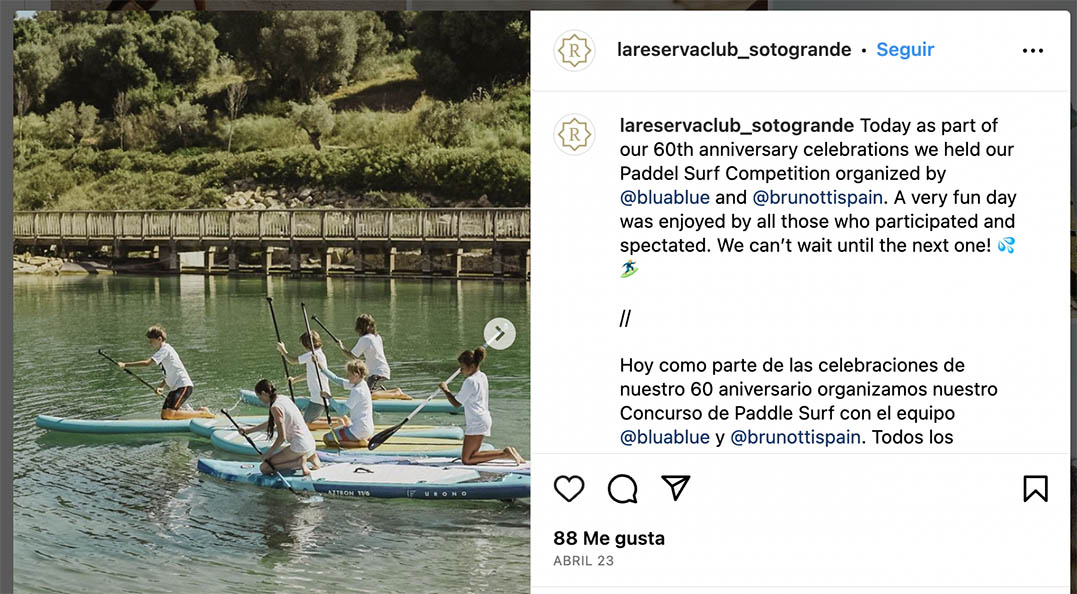
Task: Open lareservaclub_sotogrande username in caption
Action: click(x=737, y=126)
